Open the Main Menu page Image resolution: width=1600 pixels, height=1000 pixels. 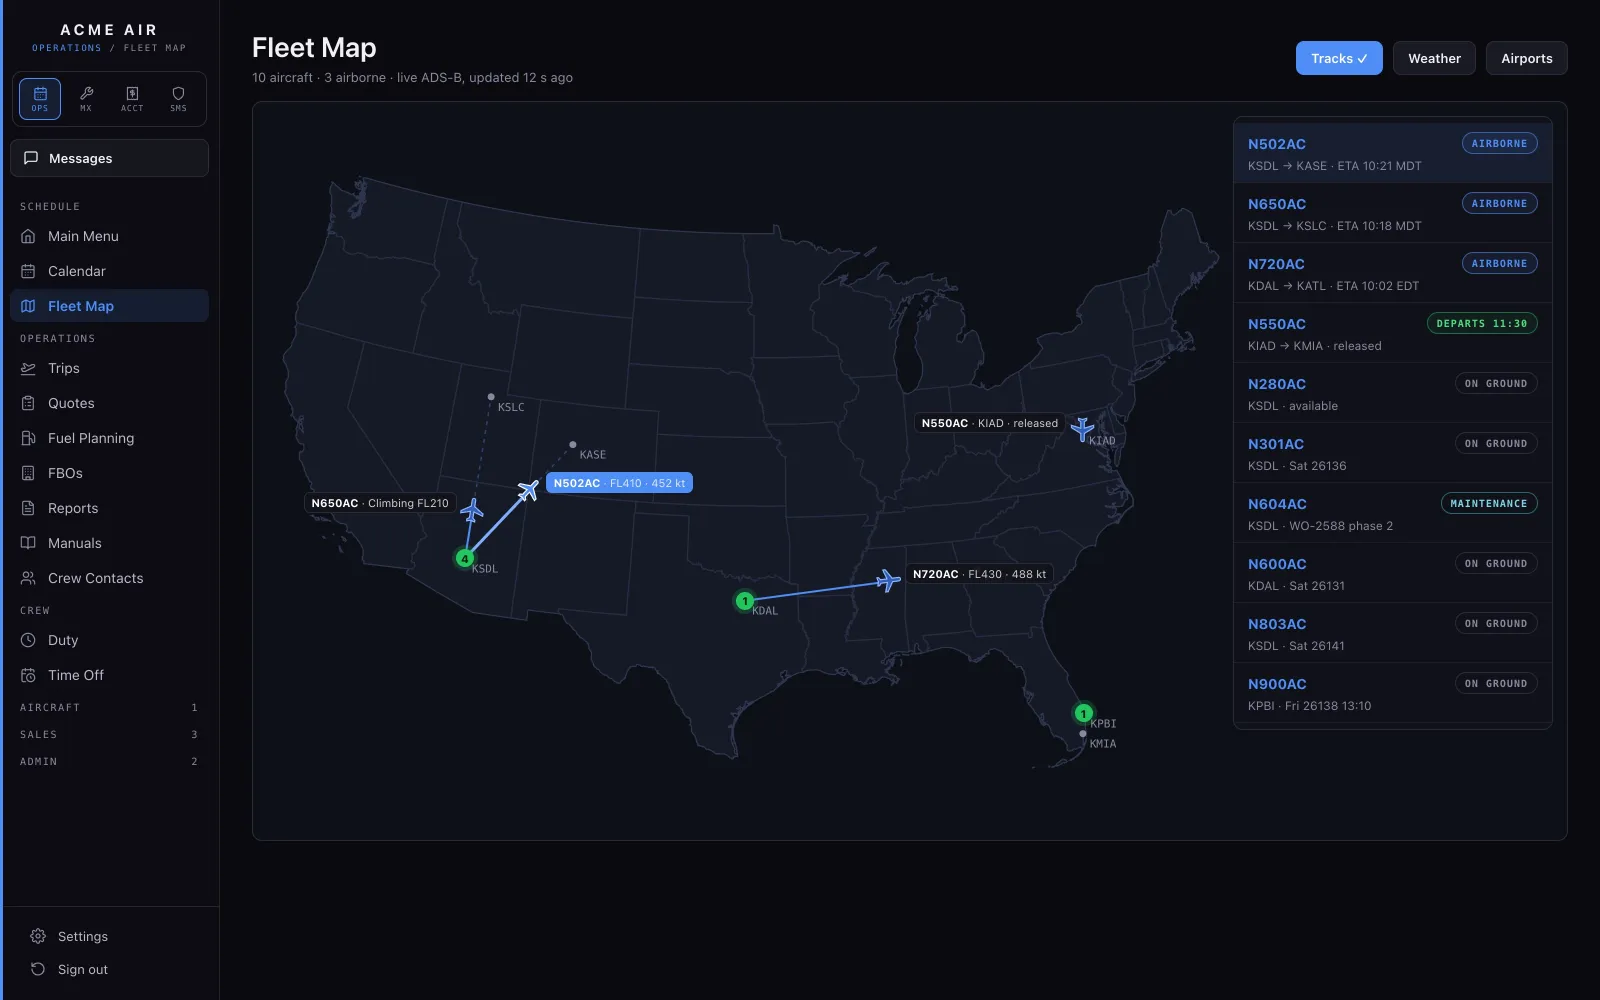(109, 236)
